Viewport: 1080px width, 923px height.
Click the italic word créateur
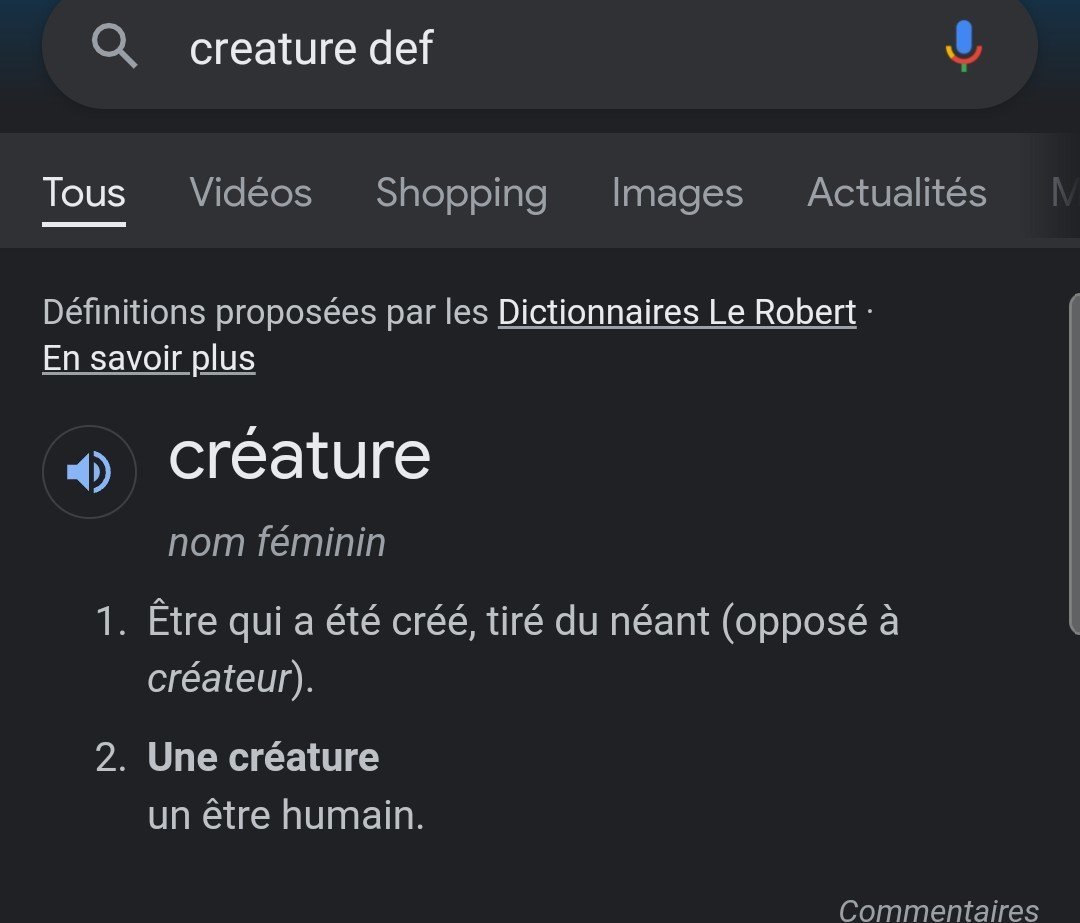219,678
